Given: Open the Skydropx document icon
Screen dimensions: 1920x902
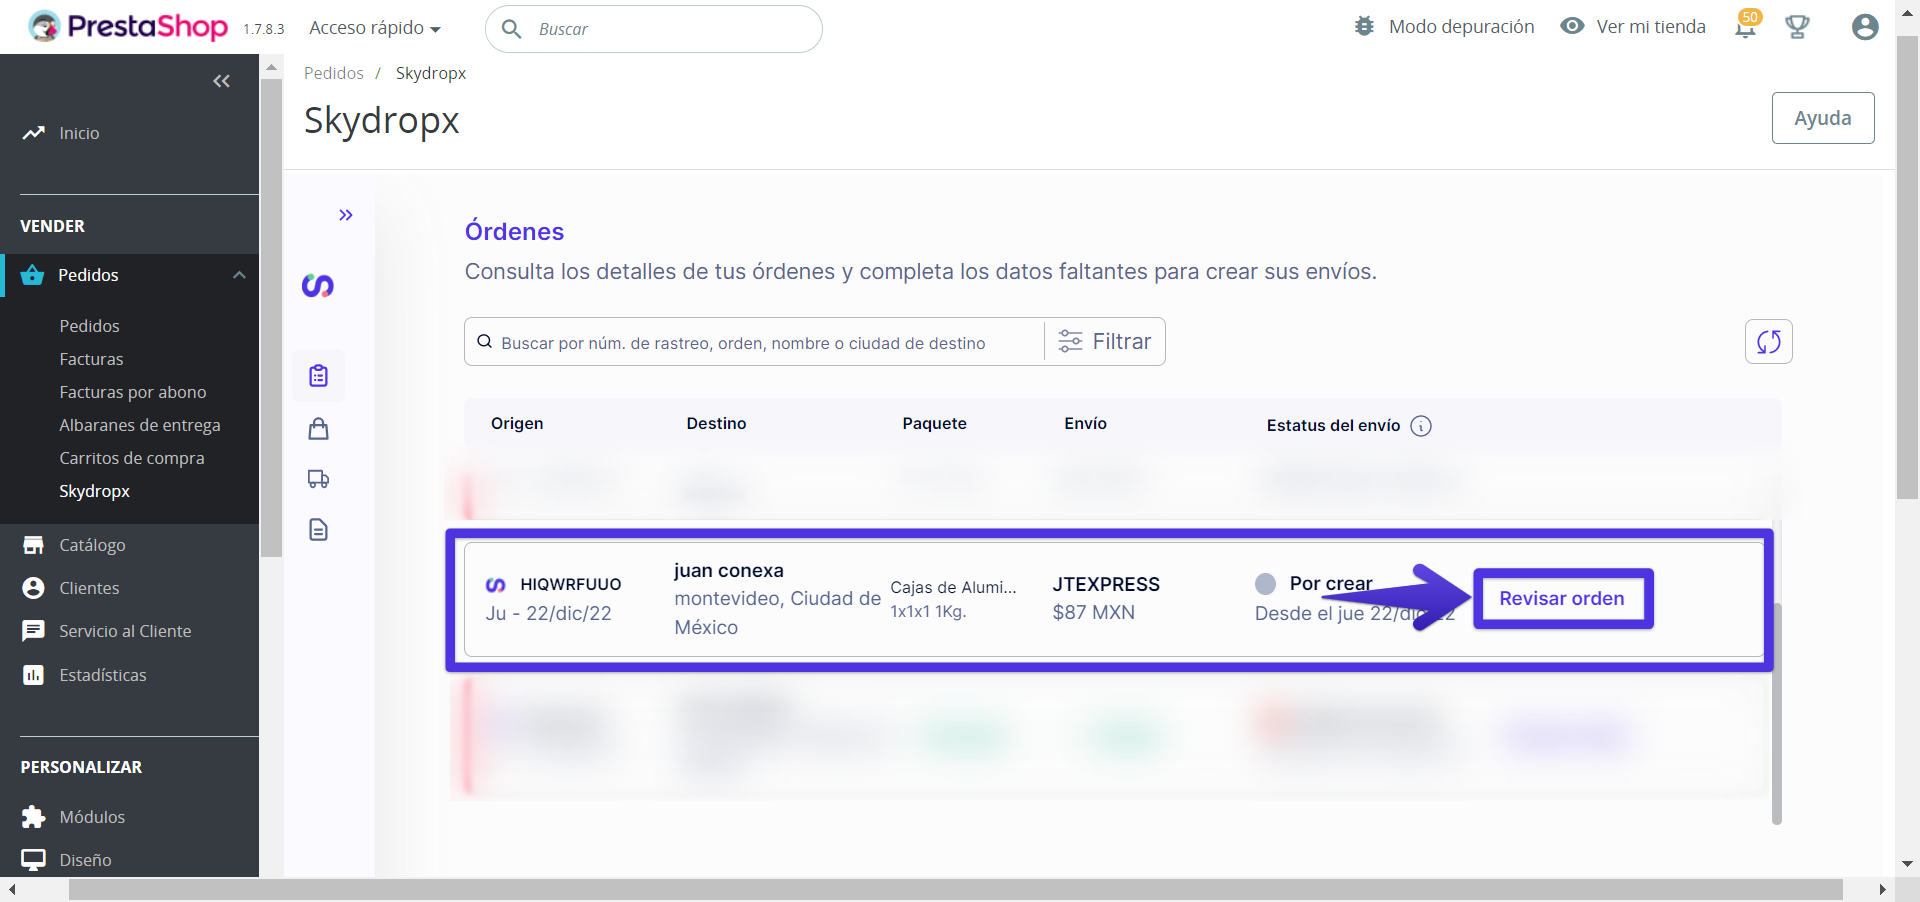Looking at the screenshot, I should coord(318,530).
